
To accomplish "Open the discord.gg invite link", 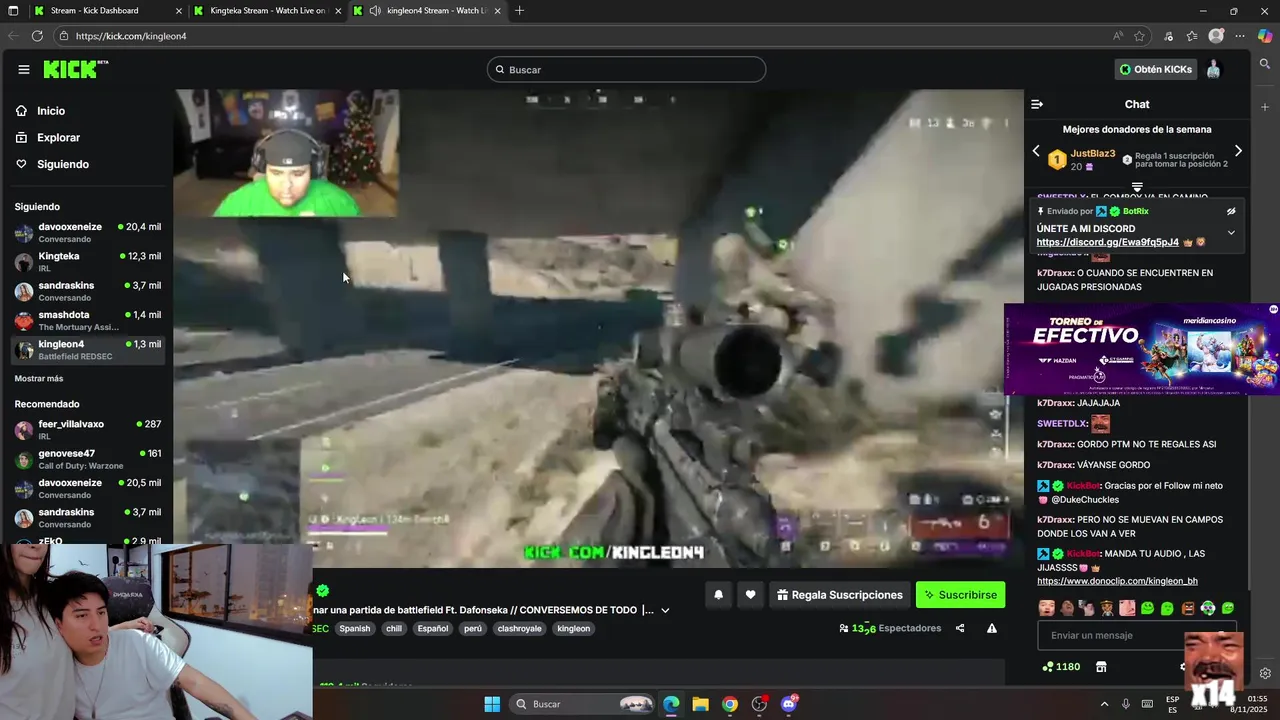I will (1107, 243).
